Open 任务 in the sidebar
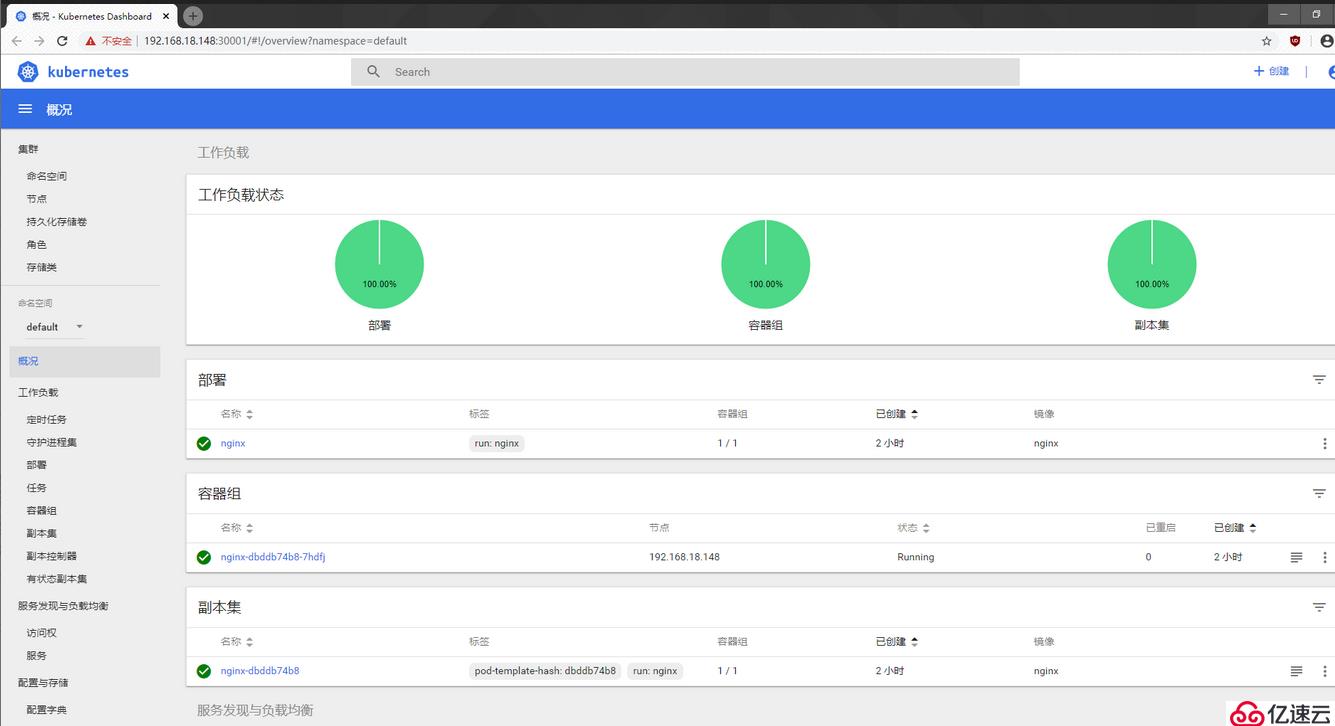Screen dimensions: 1335x726 37,488
